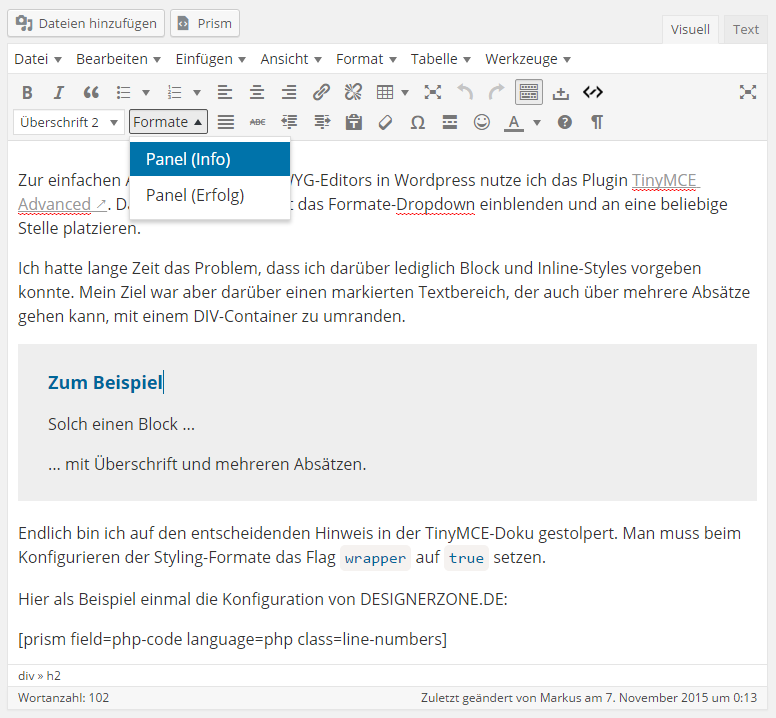776x718 pixels.
Task: Open the Überschrift 2 format dropdown
Action: click(68, 122)
